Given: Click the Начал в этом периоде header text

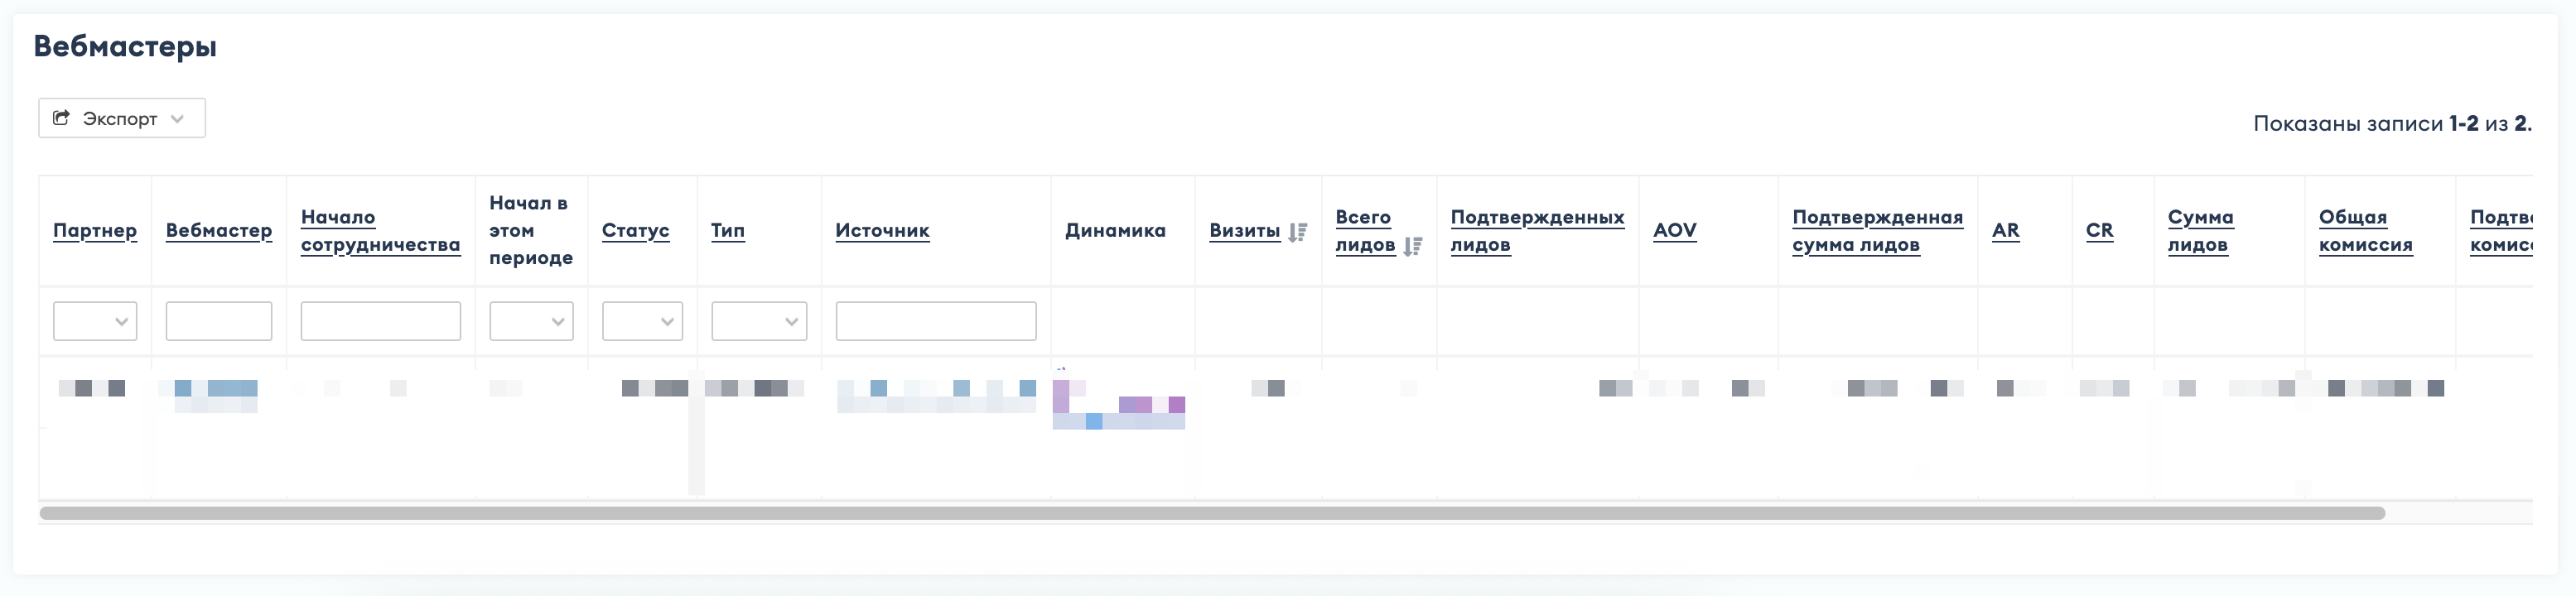Looking at the screenshot, I should tap(531, 230).
